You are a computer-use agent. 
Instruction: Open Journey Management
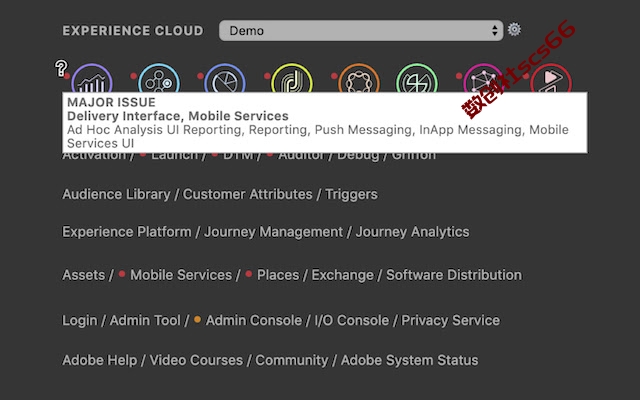pyautogui.click(x=273, y=232)
